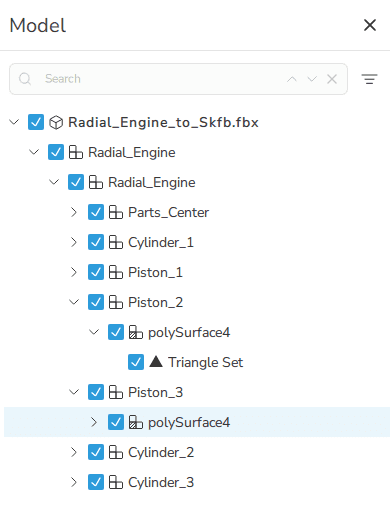Jump to previous search result arrow
Viewport: 390px width, 511px height.
pos(292,79)
